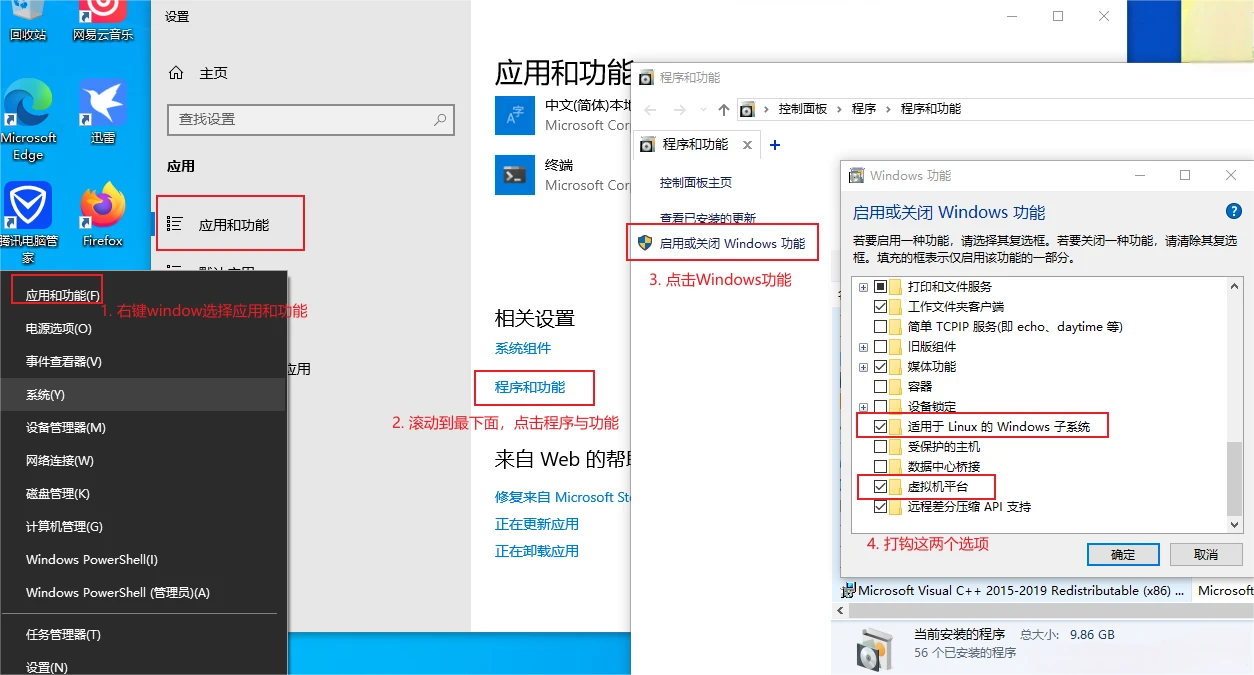Toggle the 打印和文件服务 checkbox

point(881,287)
